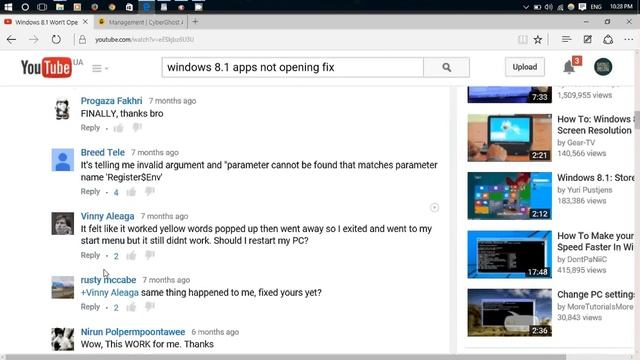Viewport: 640px width, 360px height.
Task: Open a new browser tab
Action: click(x=195, y=22)
